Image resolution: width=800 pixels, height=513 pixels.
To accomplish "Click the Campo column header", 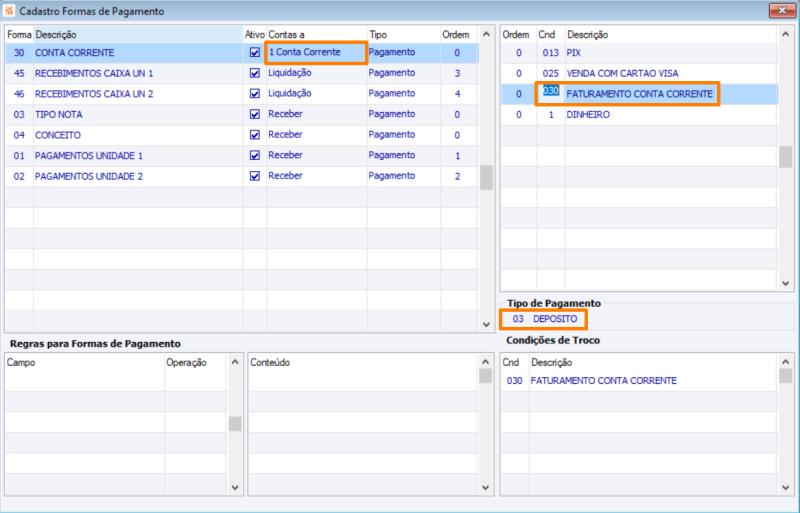I will point(85,362).
